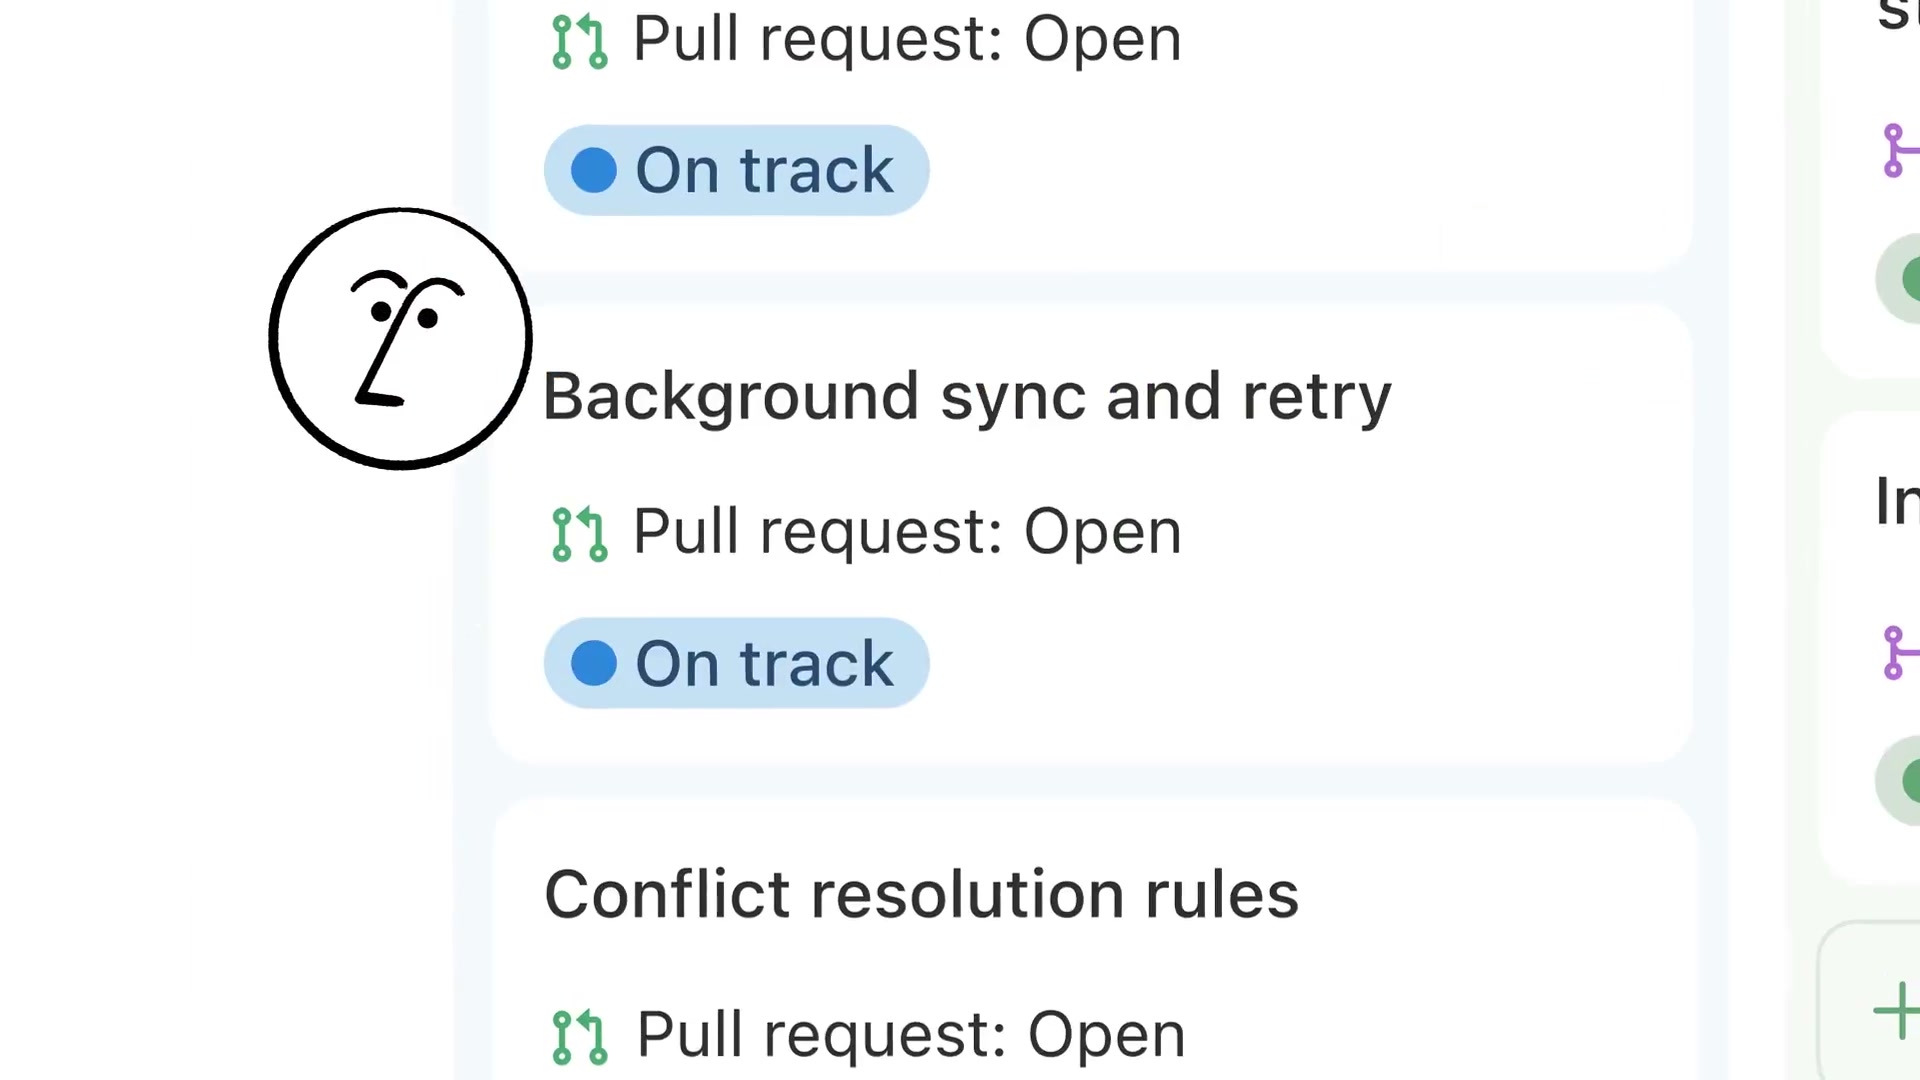
Task: Click blue dot in topmost On track badge
Action: click(x=594, y=170)
